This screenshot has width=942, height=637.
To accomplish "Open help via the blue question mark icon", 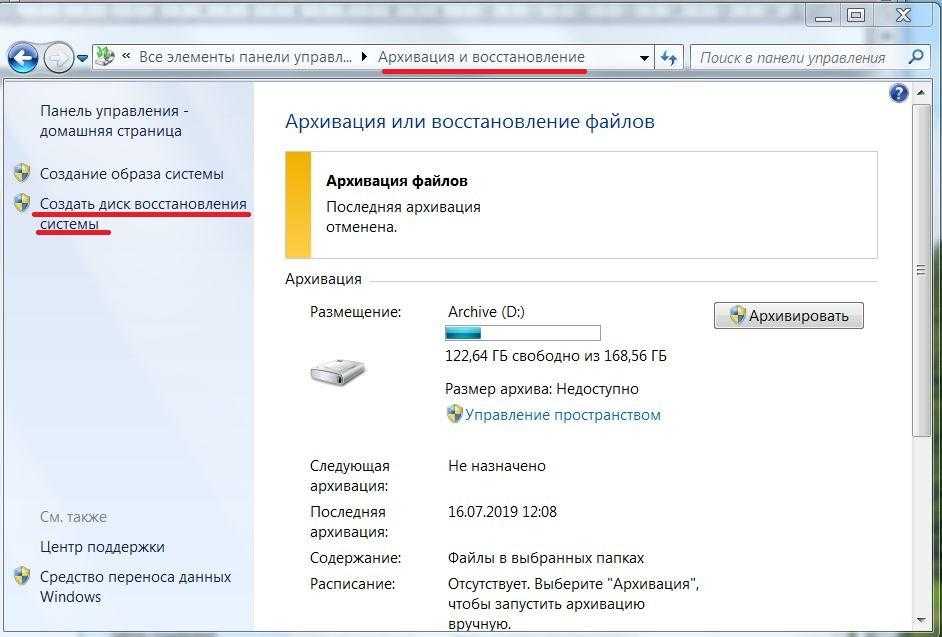I will tap(898, 94).
